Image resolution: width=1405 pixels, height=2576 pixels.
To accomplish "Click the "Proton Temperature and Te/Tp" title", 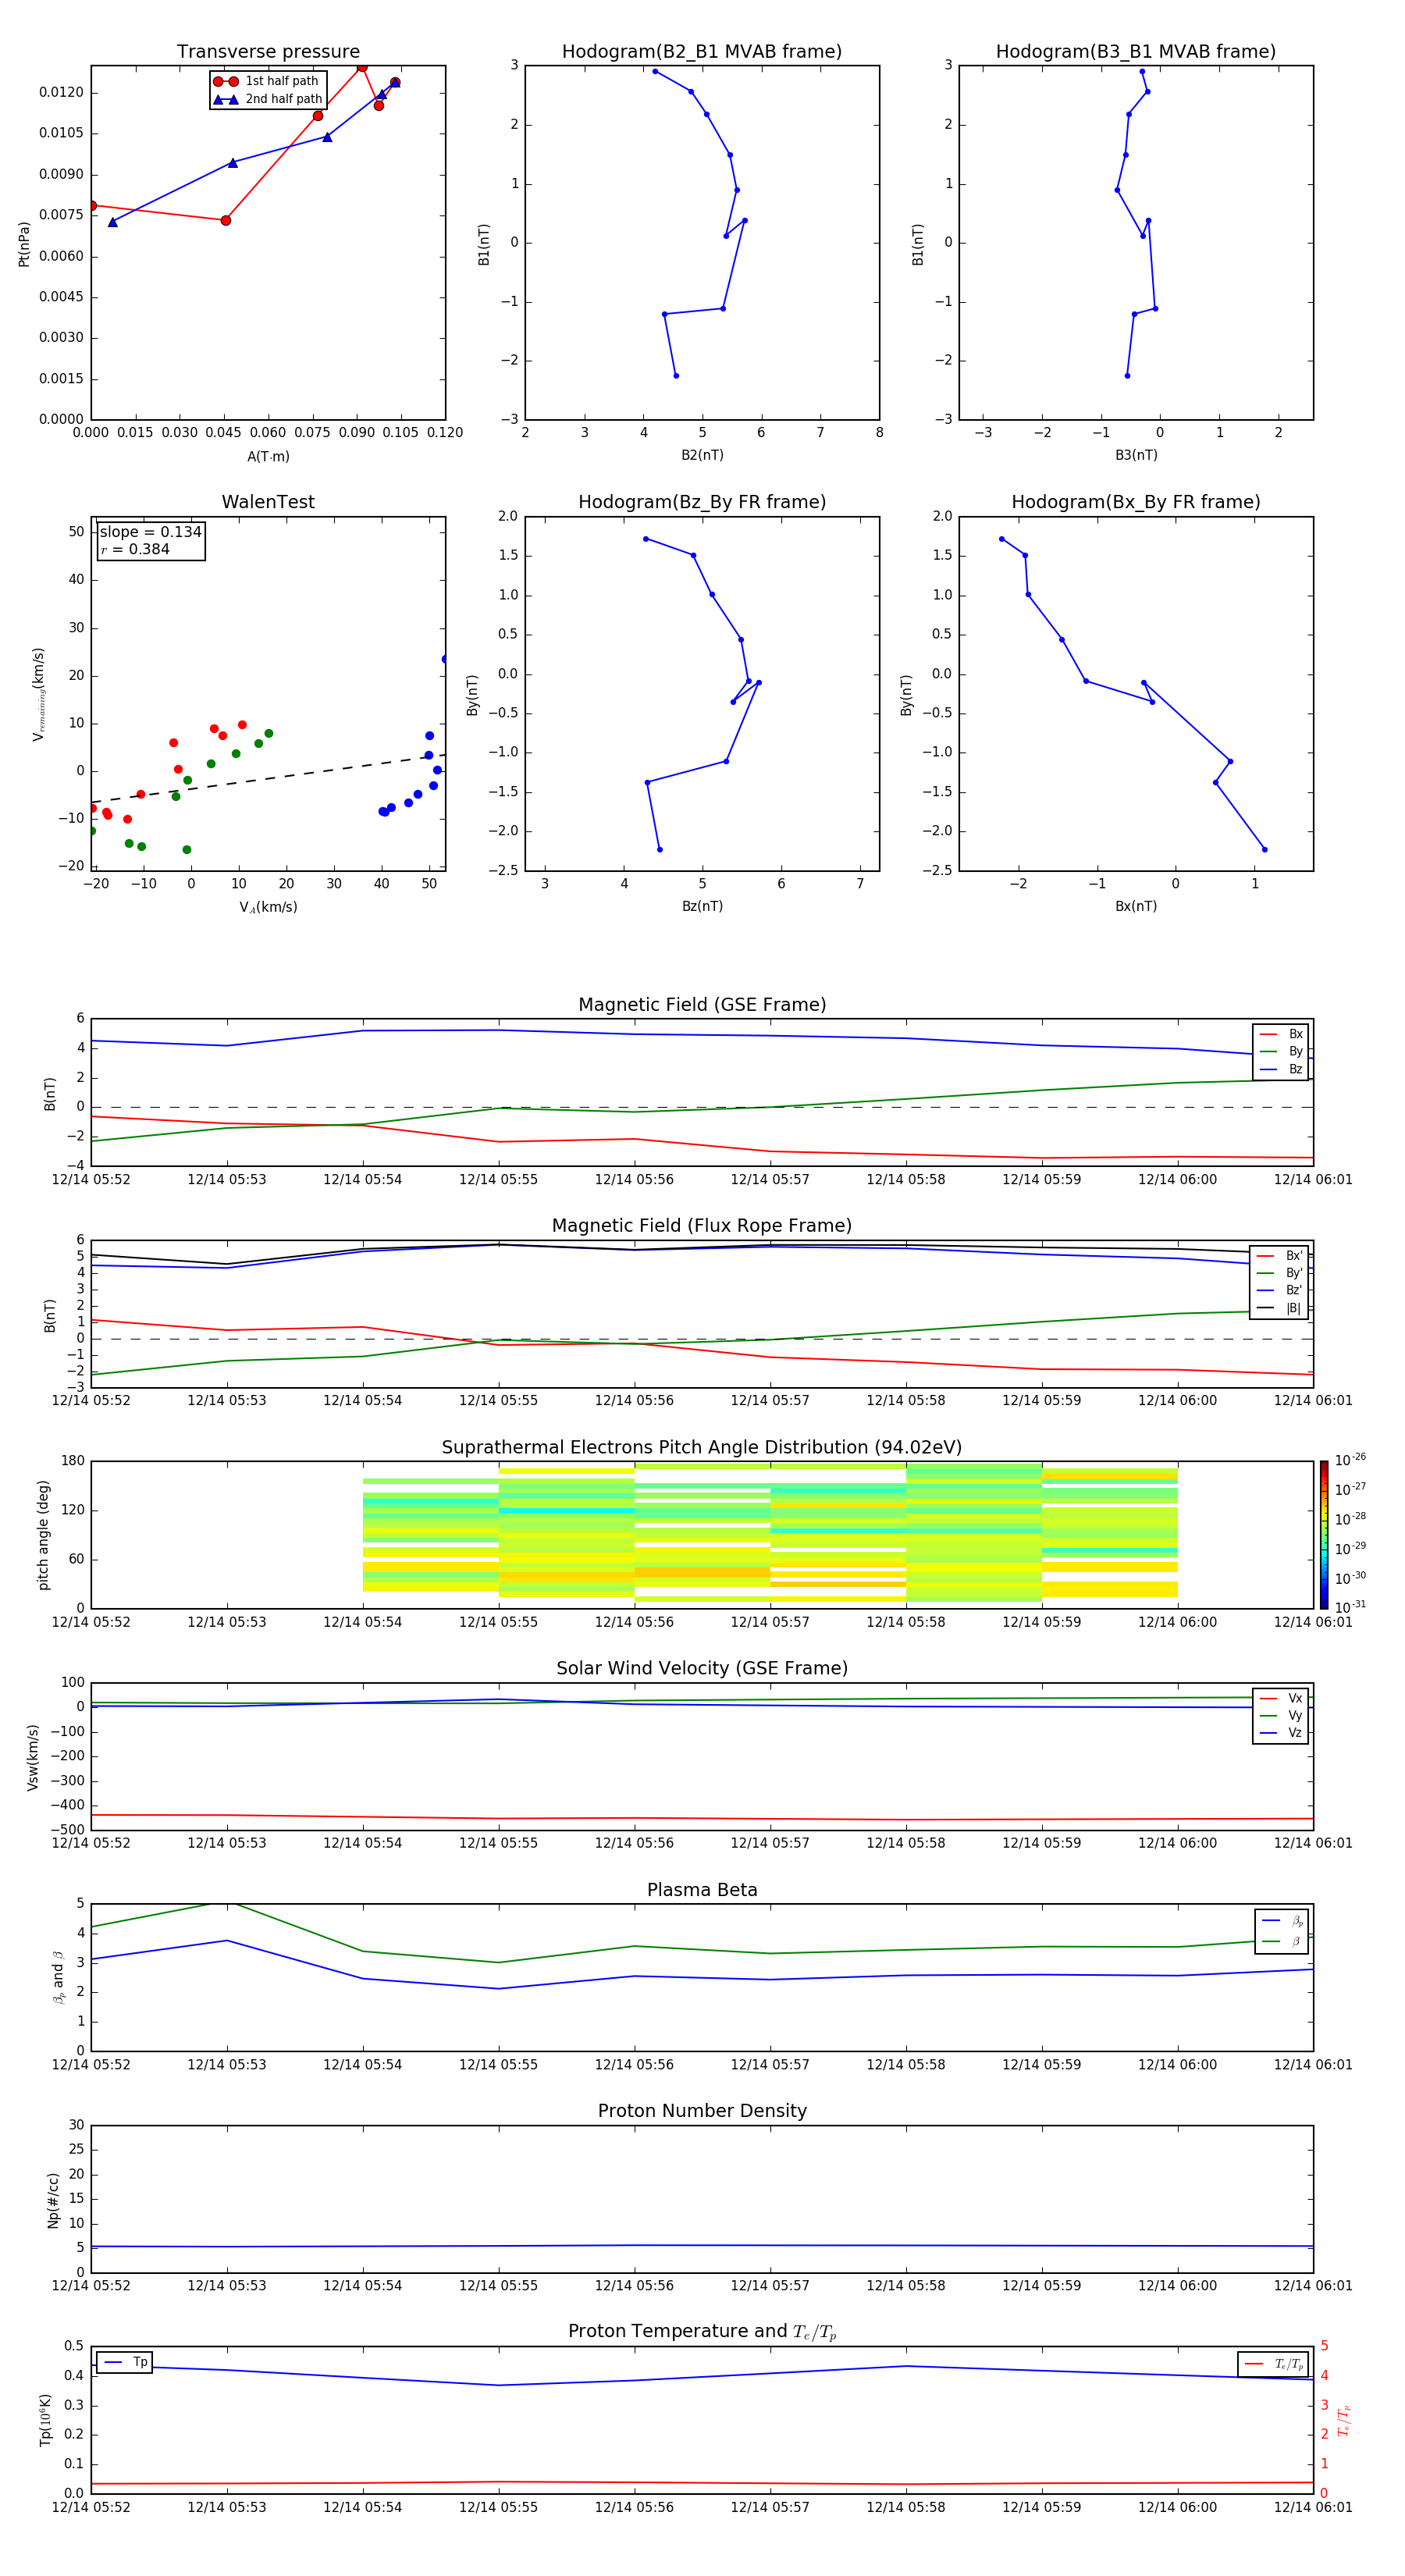I will pos(702,2332).
